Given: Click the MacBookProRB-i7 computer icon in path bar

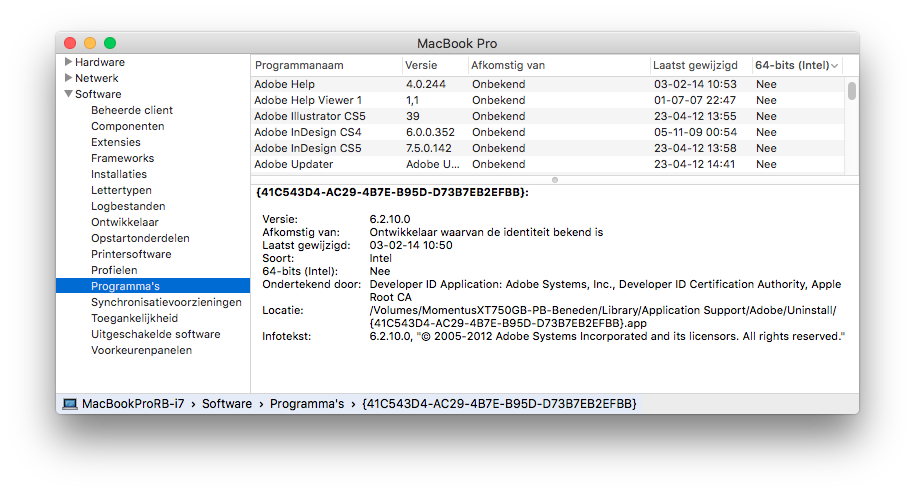Looking at the screenshot, I should click(x=70, y=404).
